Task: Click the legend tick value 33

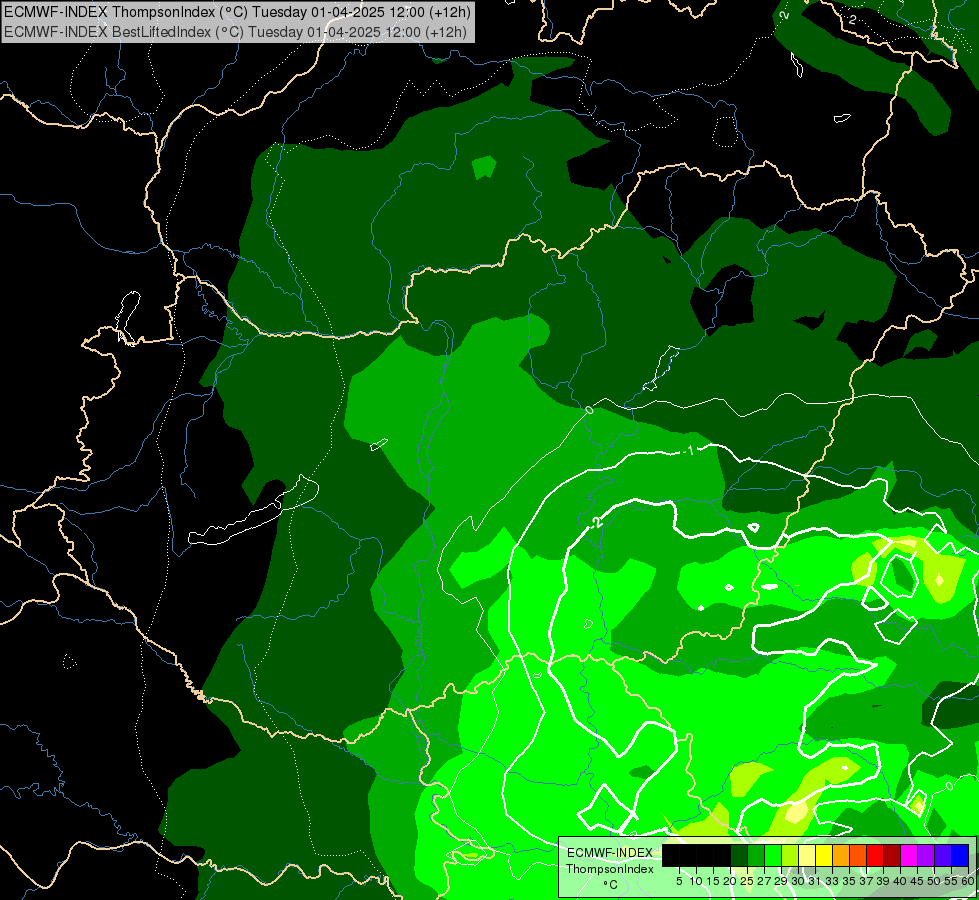Action: (x=832, y=881)
